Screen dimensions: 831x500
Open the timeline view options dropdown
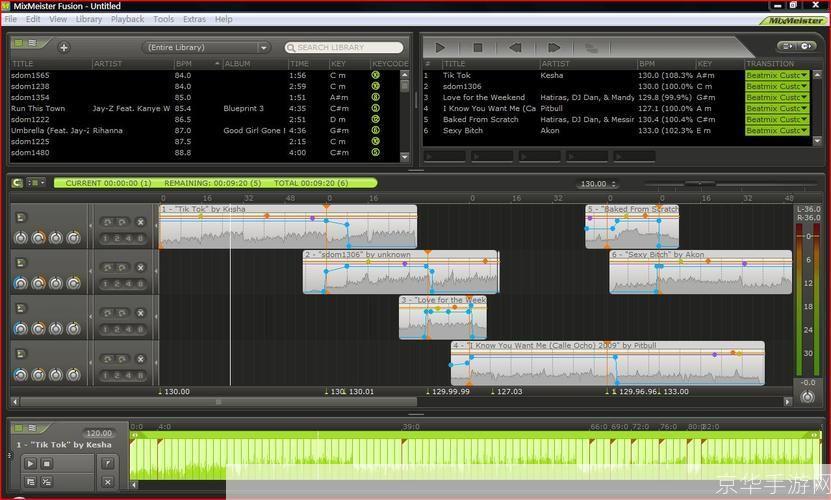(x=36, y=183)
